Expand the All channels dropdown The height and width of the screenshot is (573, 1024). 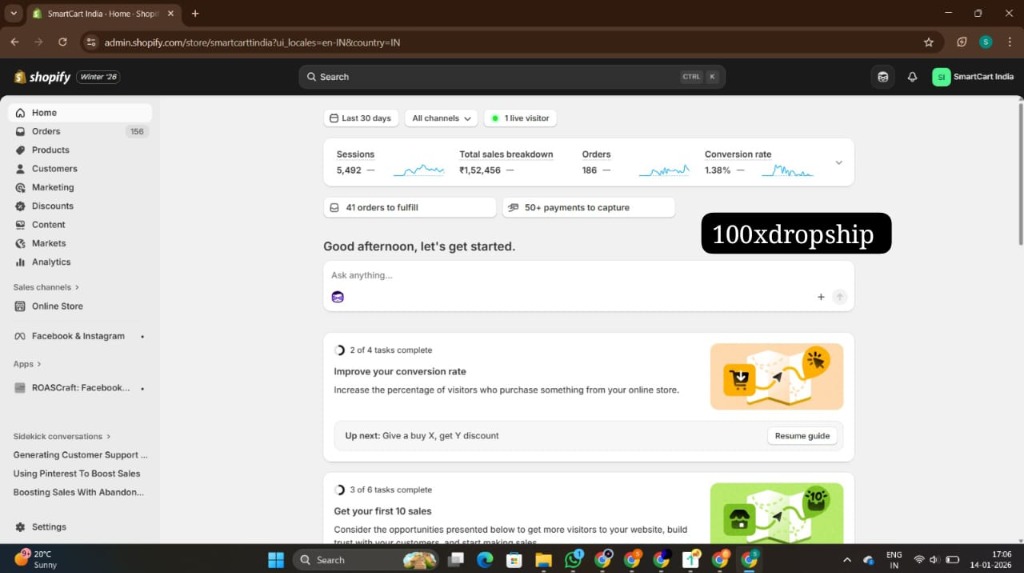pos(441,118)
